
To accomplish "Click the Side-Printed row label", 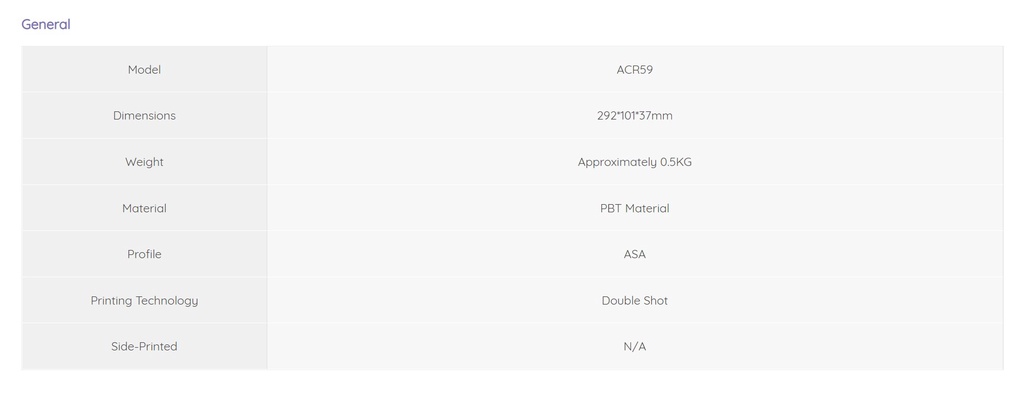I will (x=144, y=346).
